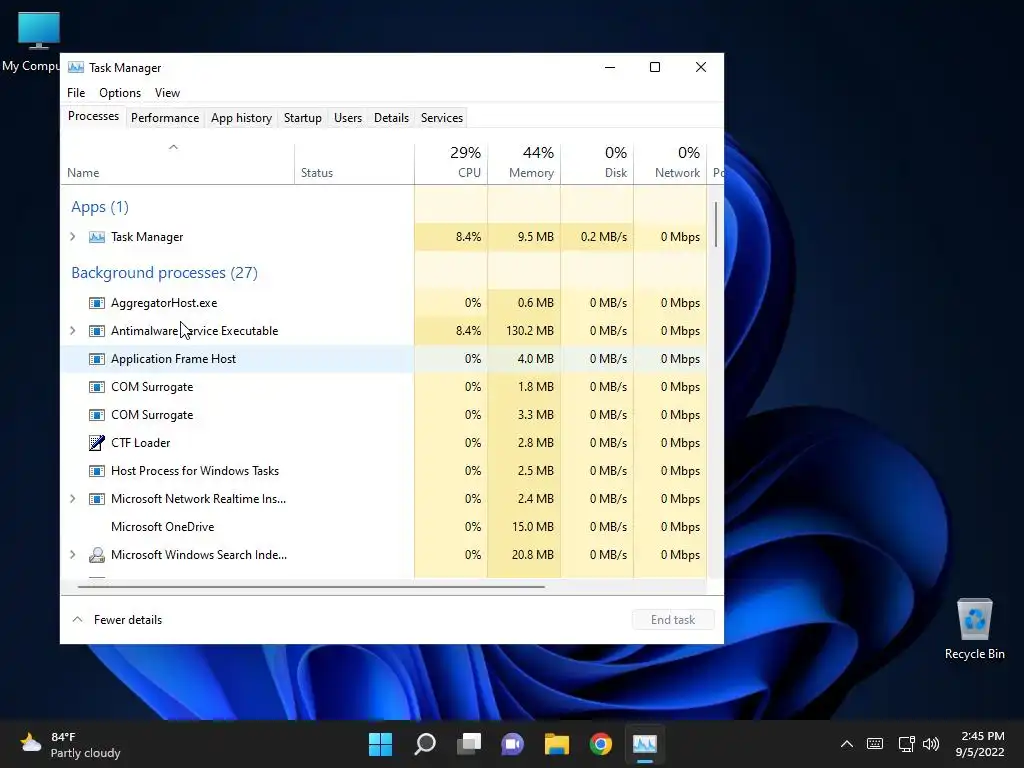Switch to the Performance tab
The height and width of the screenshot is (768, 1024).
point(165,118)
